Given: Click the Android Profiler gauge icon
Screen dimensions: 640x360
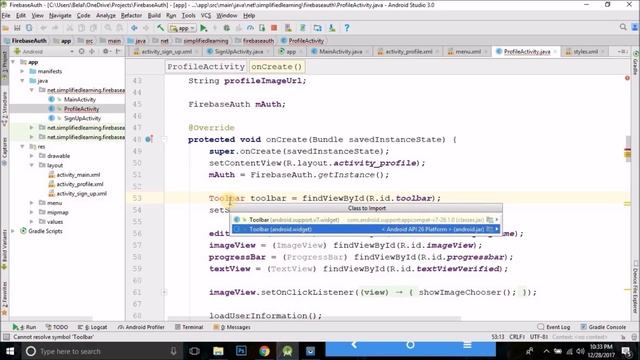Looking at the screenshot, I should pos(250,28).
